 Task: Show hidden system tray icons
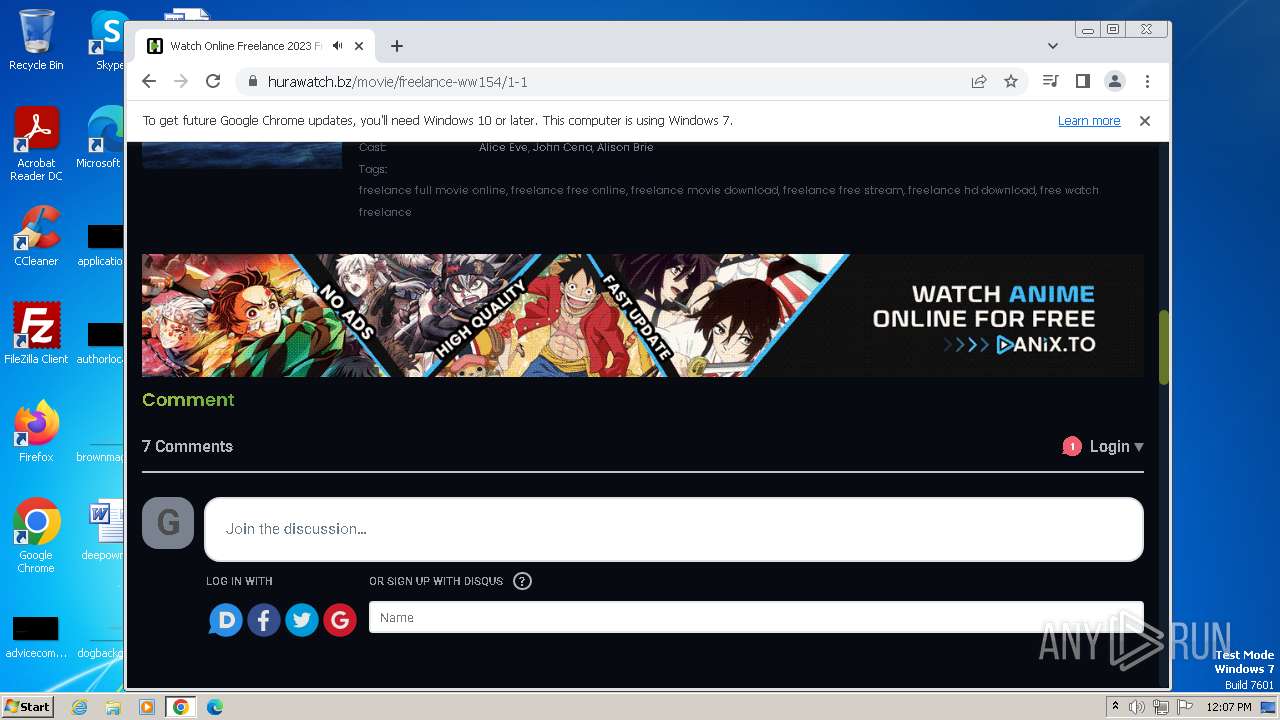pyautogui.click(x=1115, y=707)
